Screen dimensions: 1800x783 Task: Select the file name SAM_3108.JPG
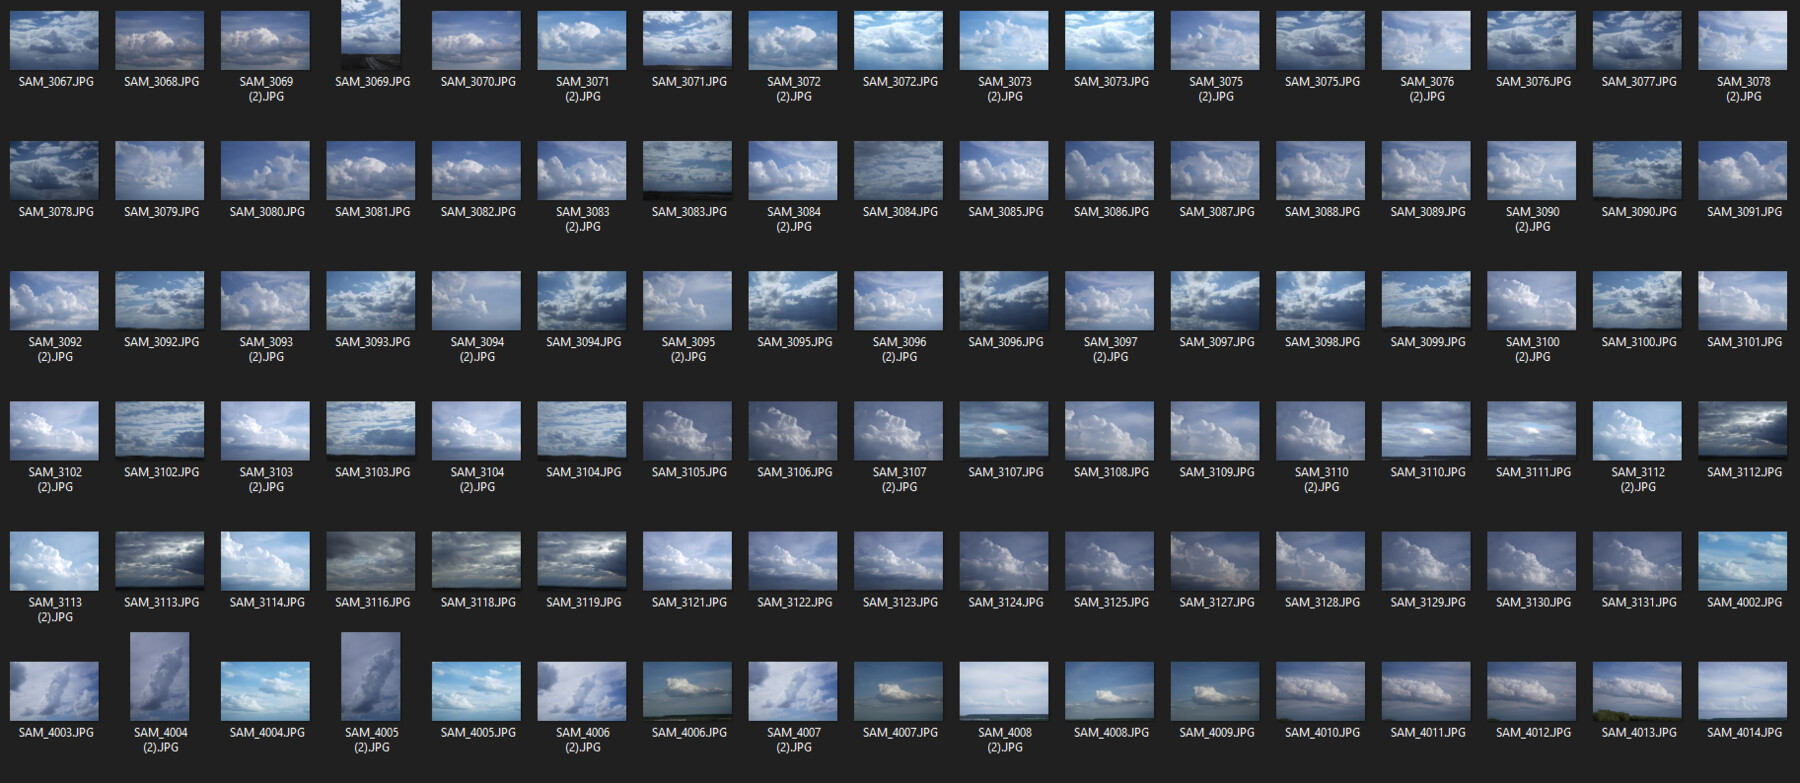(x=1111, y=472)
